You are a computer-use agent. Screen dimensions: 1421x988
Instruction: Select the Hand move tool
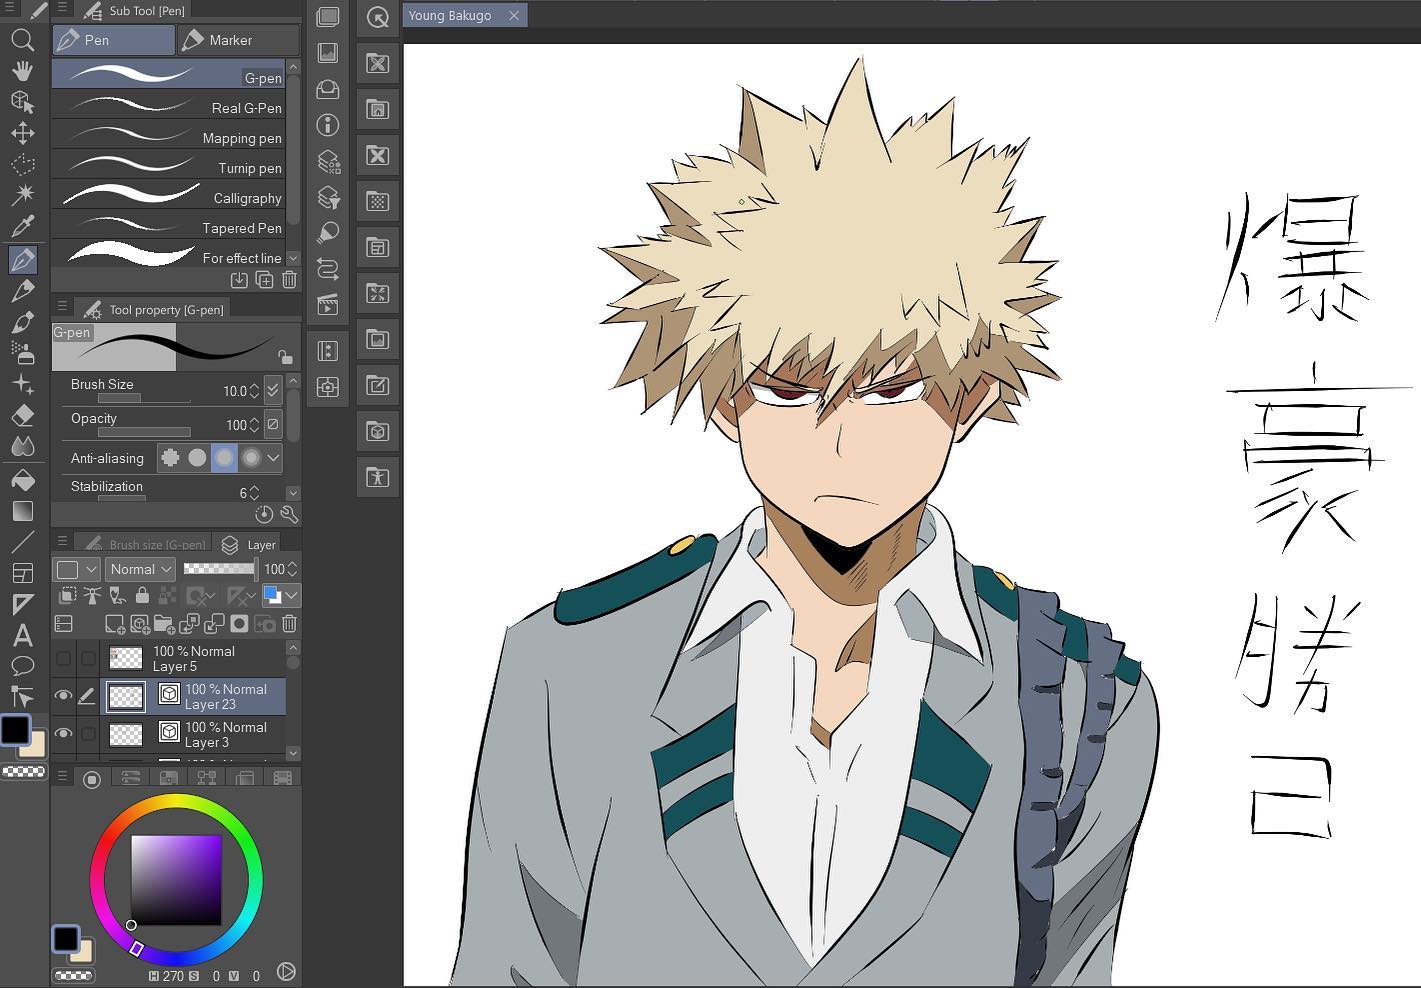pos(22,71)
